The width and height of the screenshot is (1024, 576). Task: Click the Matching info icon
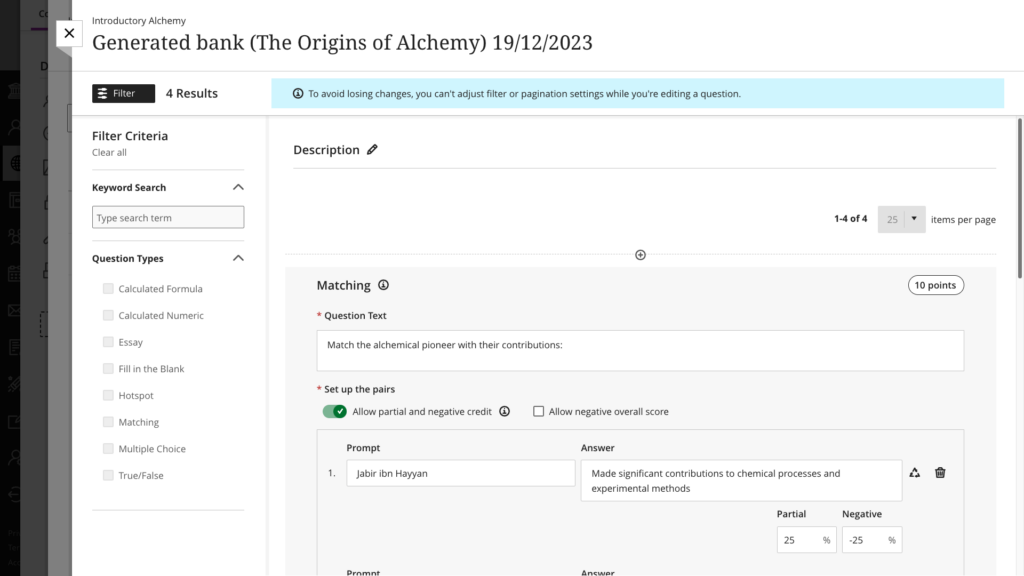[x=383, y=285]
